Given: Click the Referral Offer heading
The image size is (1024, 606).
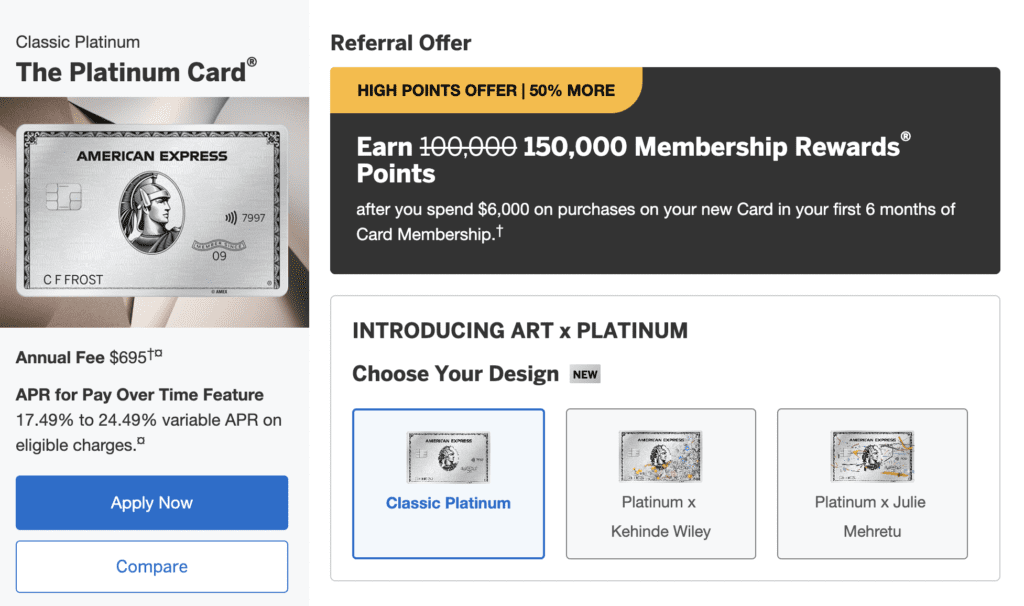Looking at the screenshot, I should (x=401, y=43).
